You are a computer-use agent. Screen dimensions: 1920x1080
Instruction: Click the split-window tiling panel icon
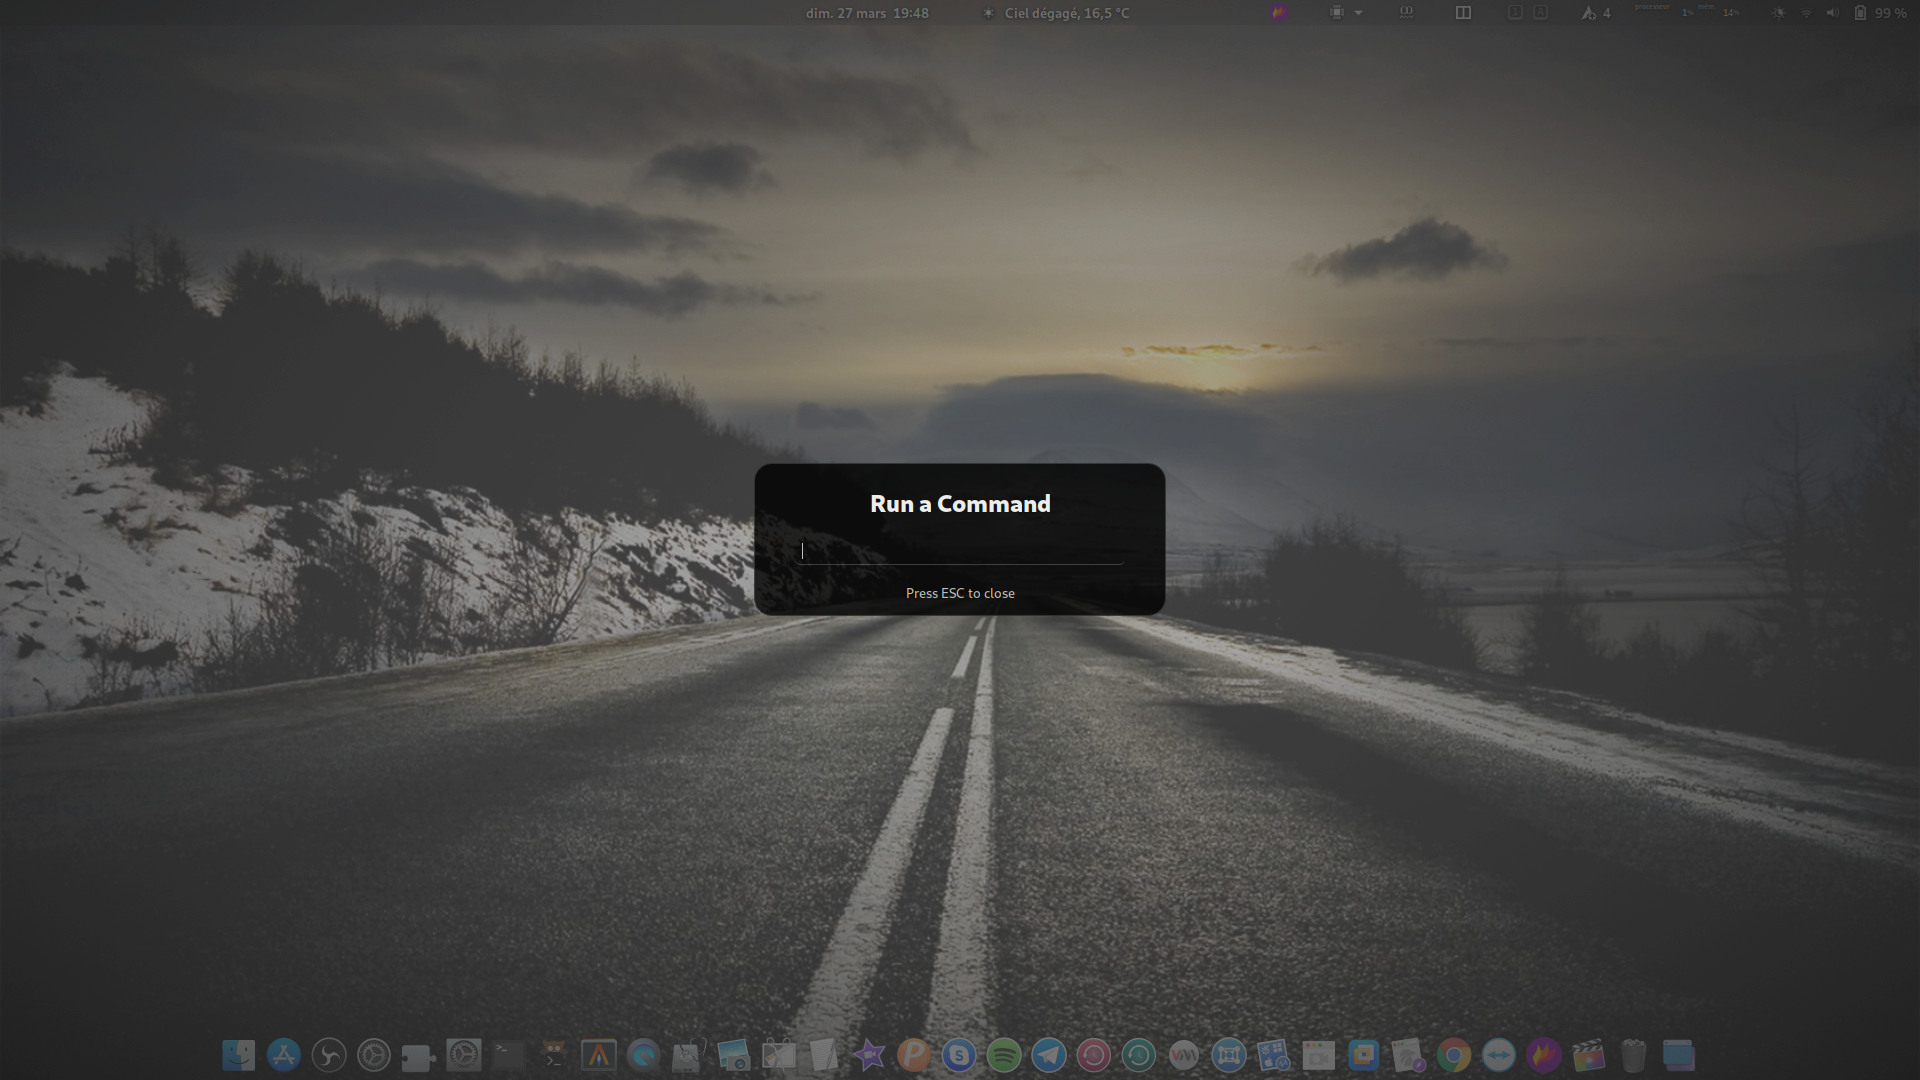1463,13
